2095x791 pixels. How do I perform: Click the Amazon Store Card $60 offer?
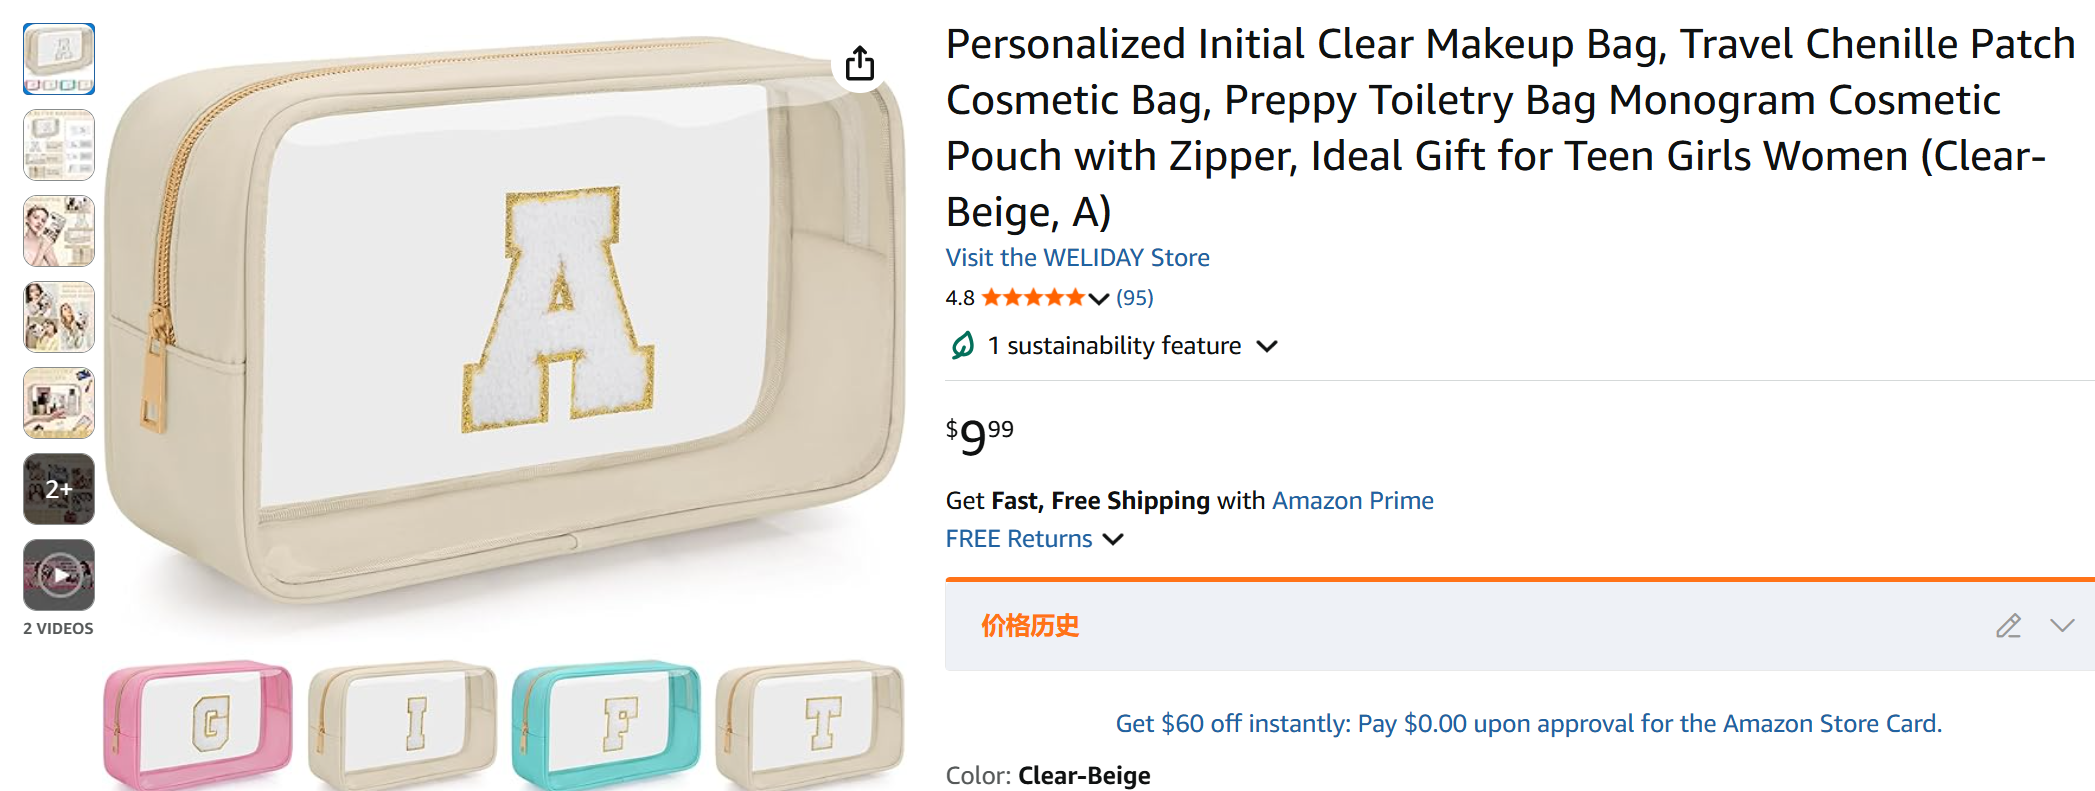[x=1528, y=724]
